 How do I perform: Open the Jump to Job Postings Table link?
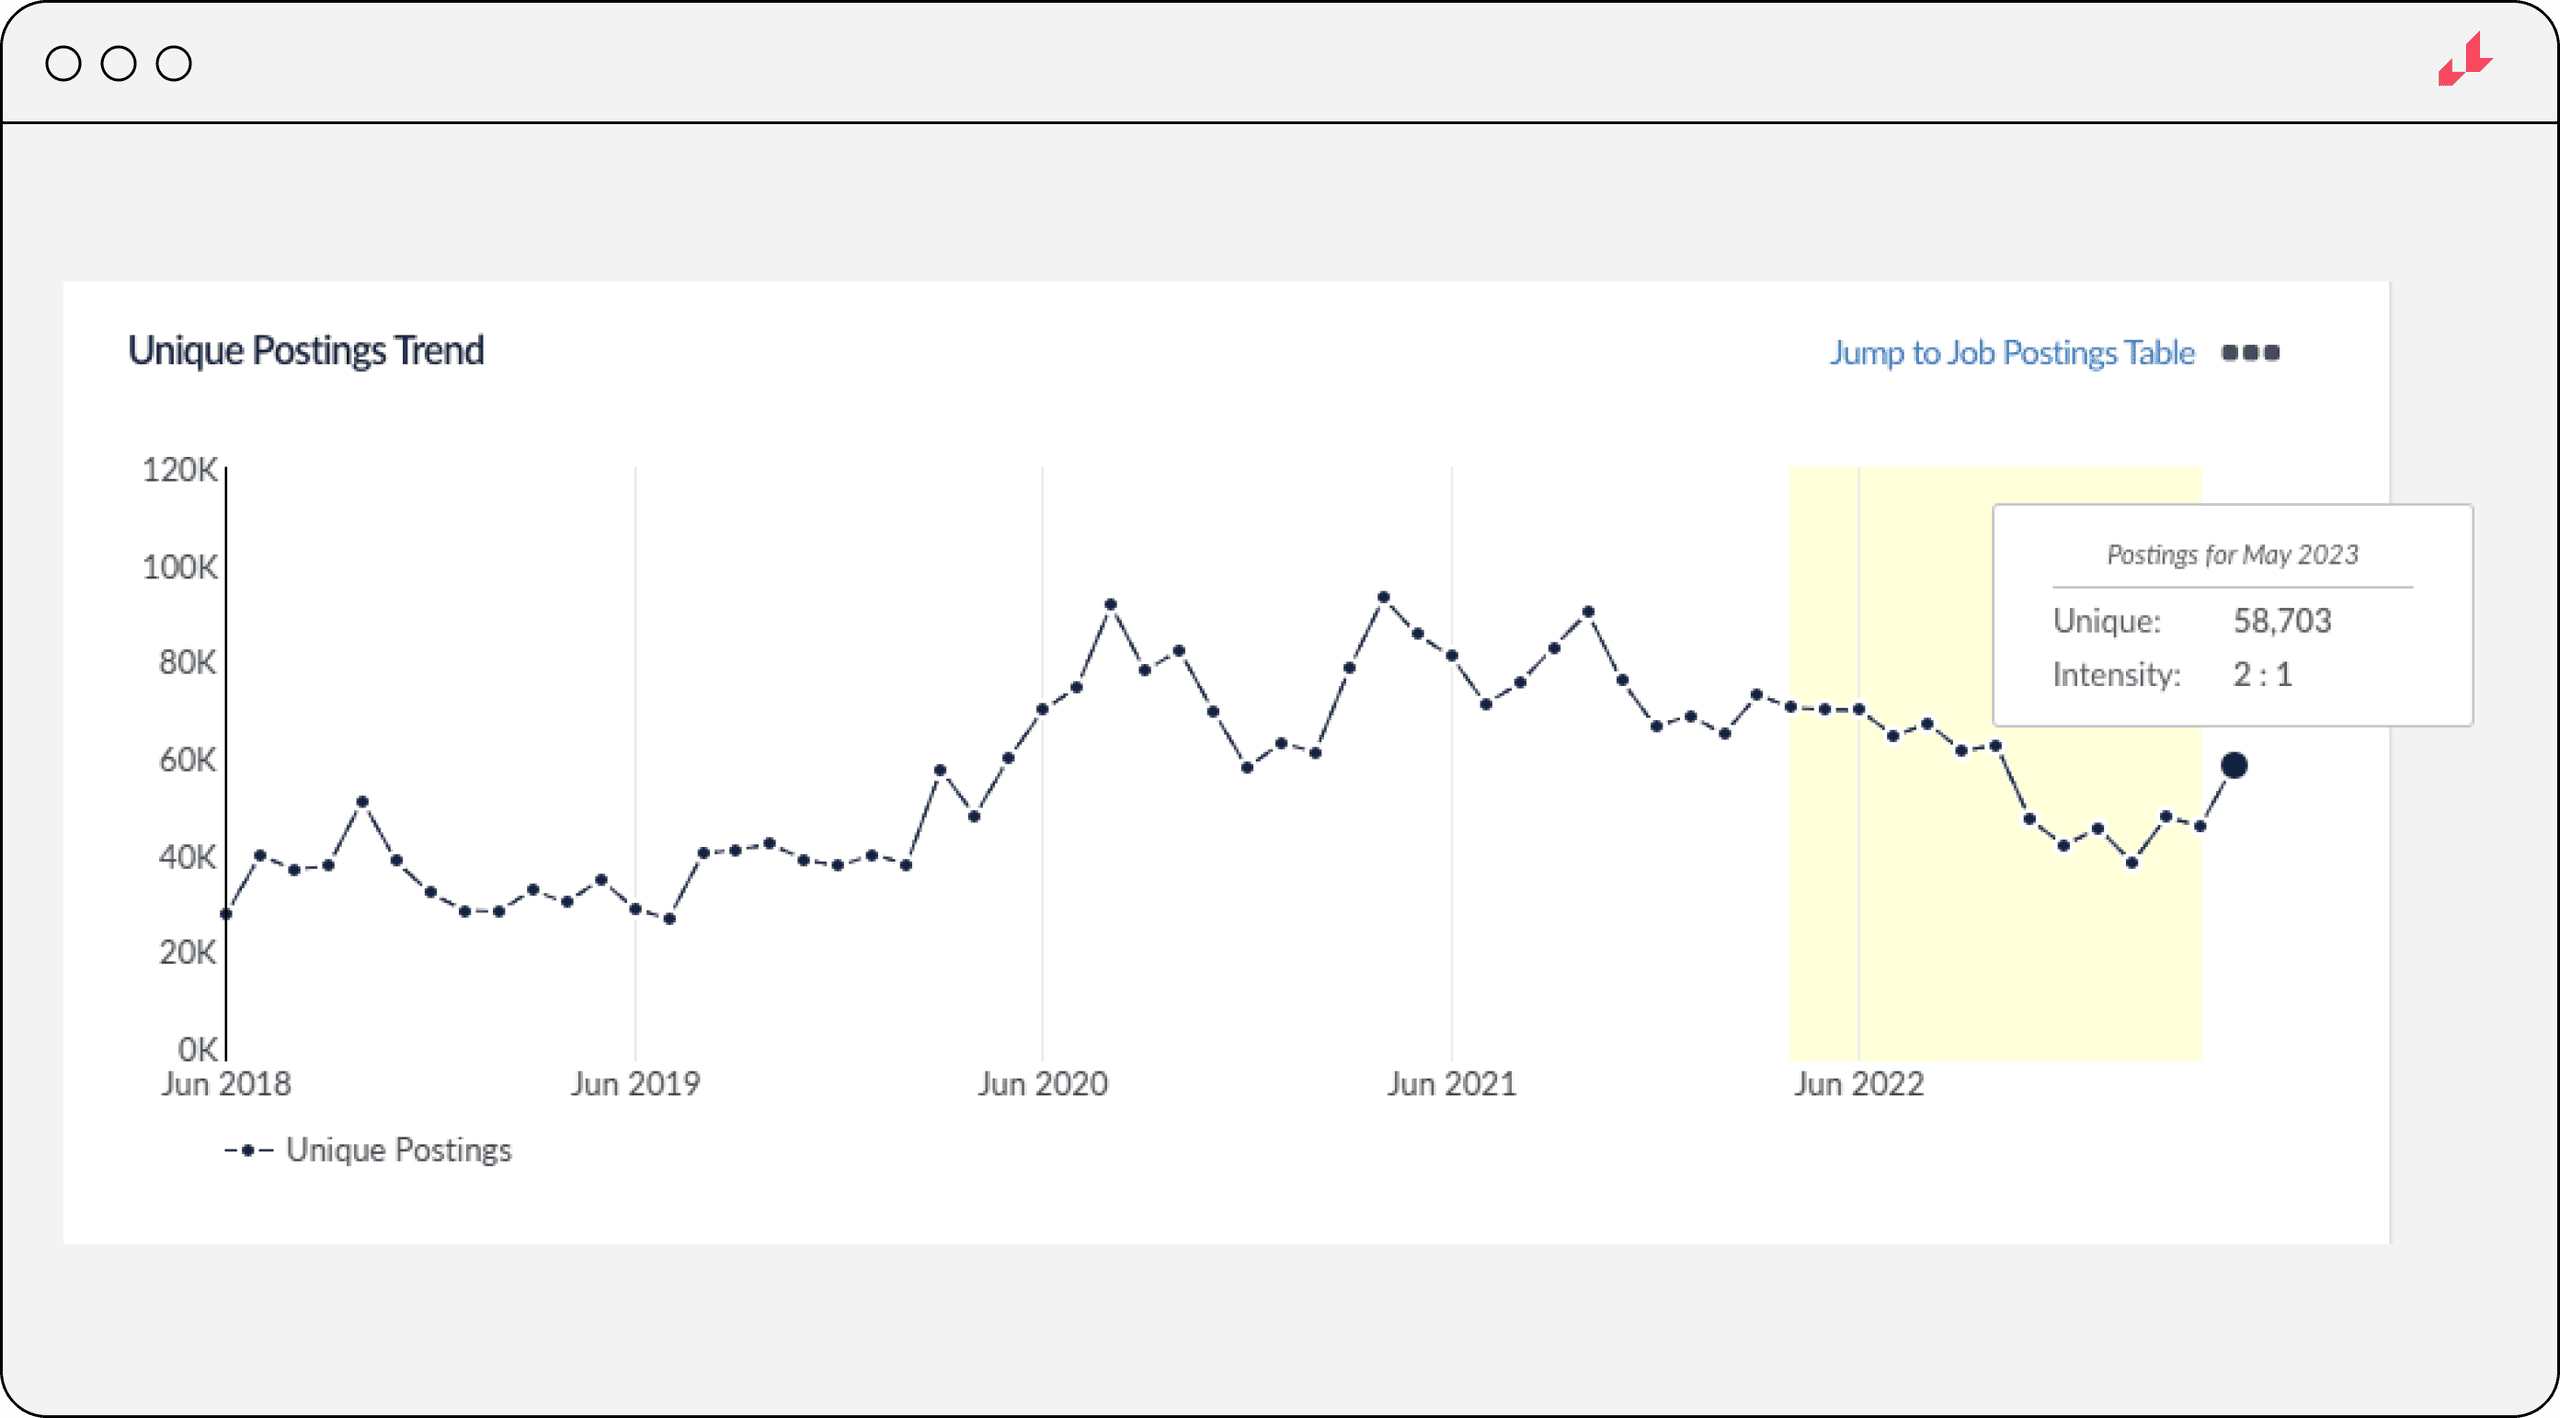(2012, 352)
